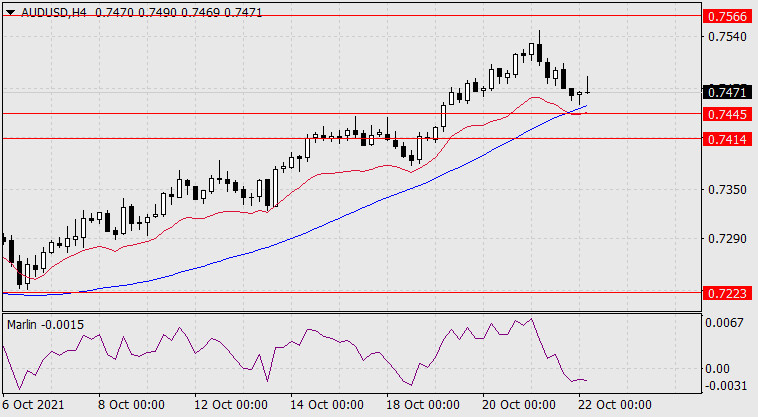Click the 0.7350 price axis value
758x417 pixels.
click(727, 189)
